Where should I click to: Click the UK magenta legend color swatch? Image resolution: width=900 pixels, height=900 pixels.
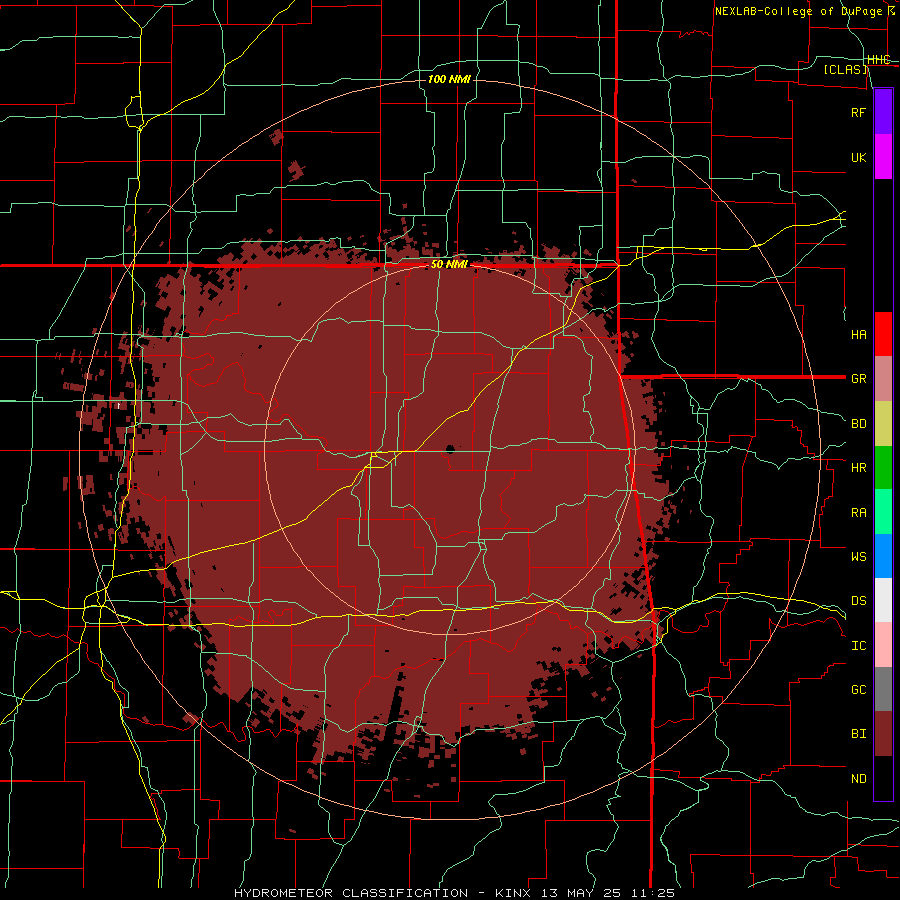pyautogui.click(x=883, y=157)
